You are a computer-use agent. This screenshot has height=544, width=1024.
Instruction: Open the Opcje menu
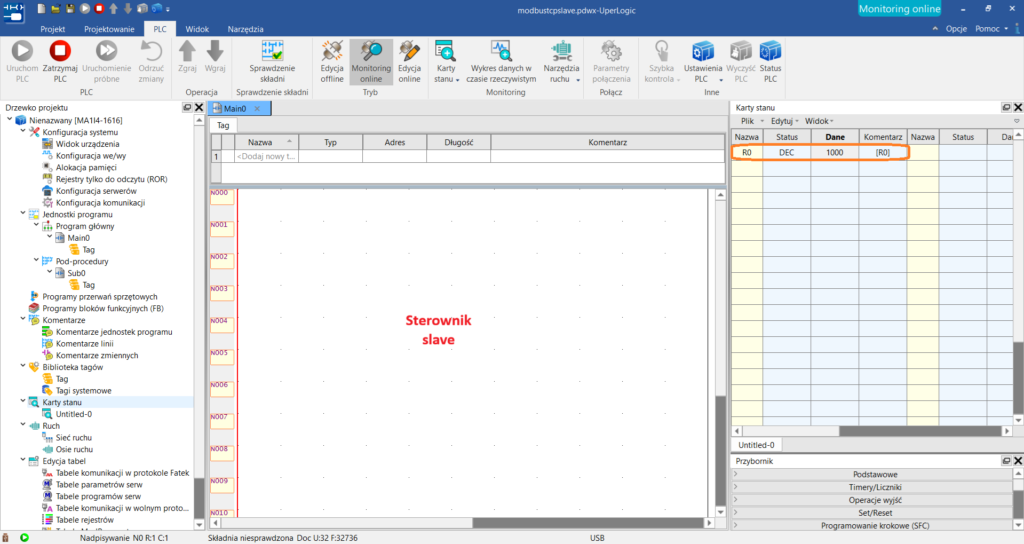click(x=956, y=29)
